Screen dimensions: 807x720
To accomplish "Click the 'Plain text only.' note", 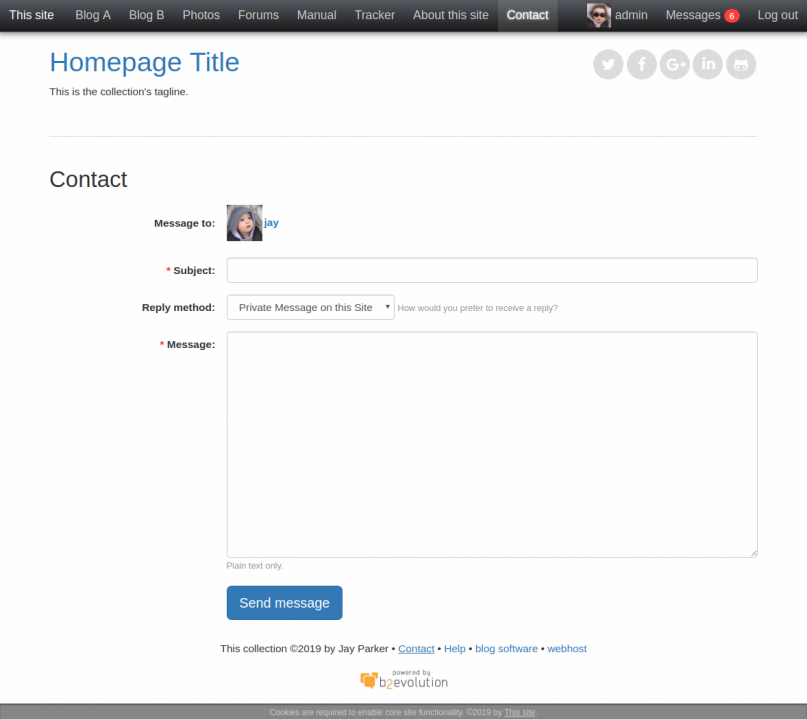I will point(255,566).
